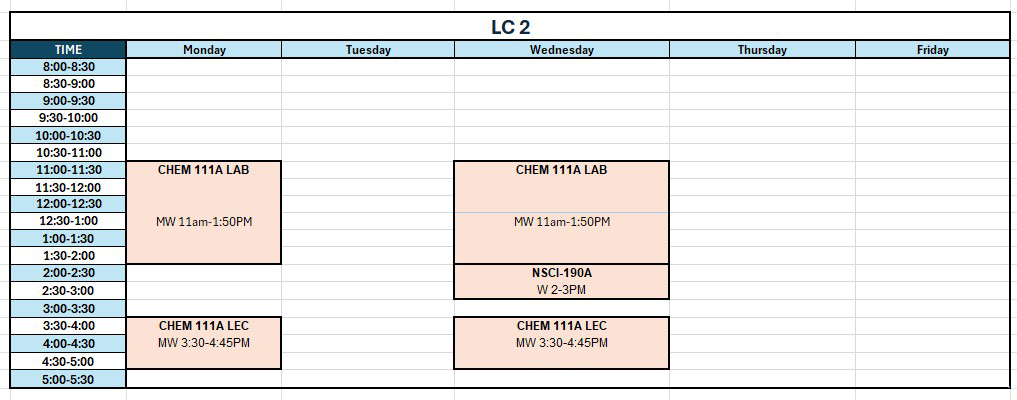
Task: Select the LC 2 title cell
Action: tap(510, 27)
